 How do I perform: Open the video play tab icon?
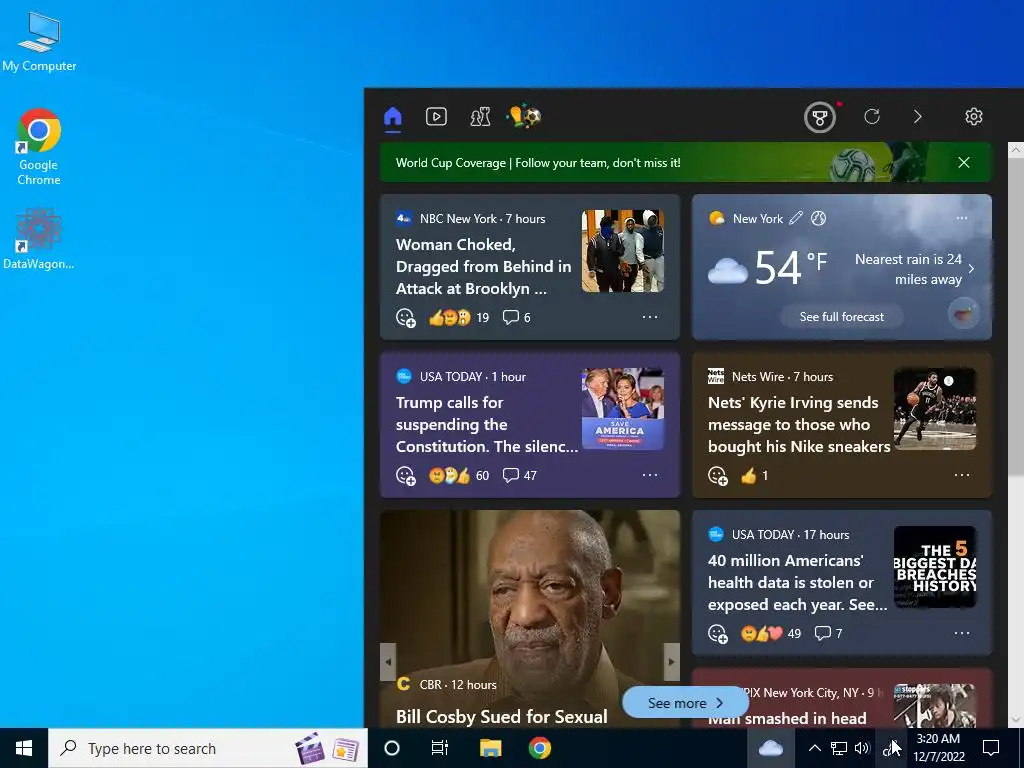pos(436,117)
